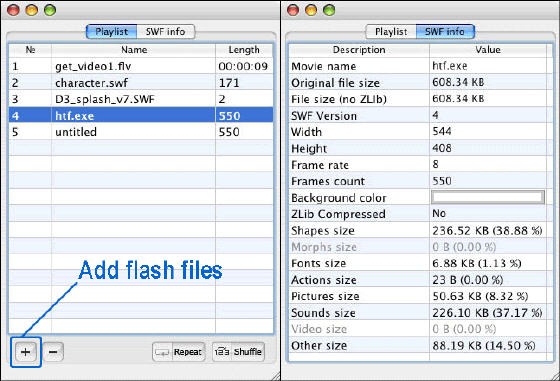The image size is (560, 381).
Task: Click Original file size row label
Action: click(x=335, y=83)
